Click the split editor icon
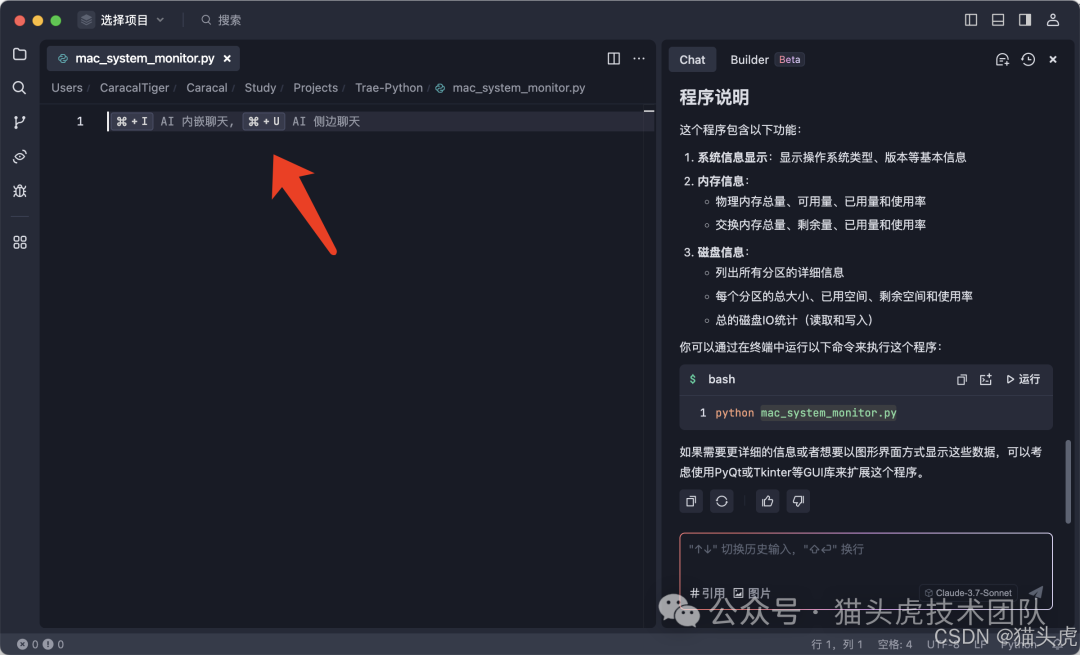1080x655 pixels. (x=614, y=59)
